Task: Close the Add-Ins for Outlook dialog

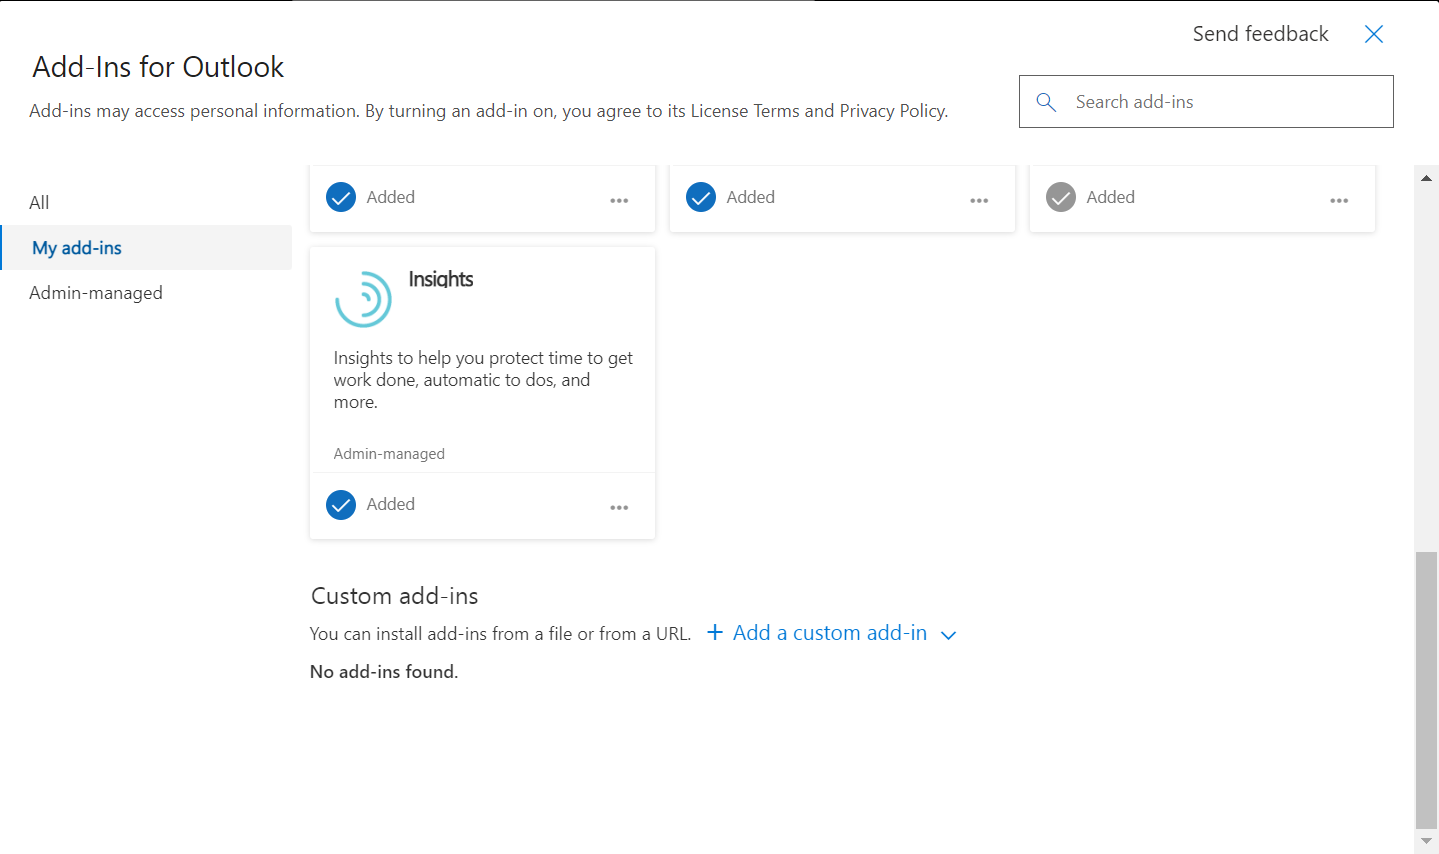Action: 1373,34
